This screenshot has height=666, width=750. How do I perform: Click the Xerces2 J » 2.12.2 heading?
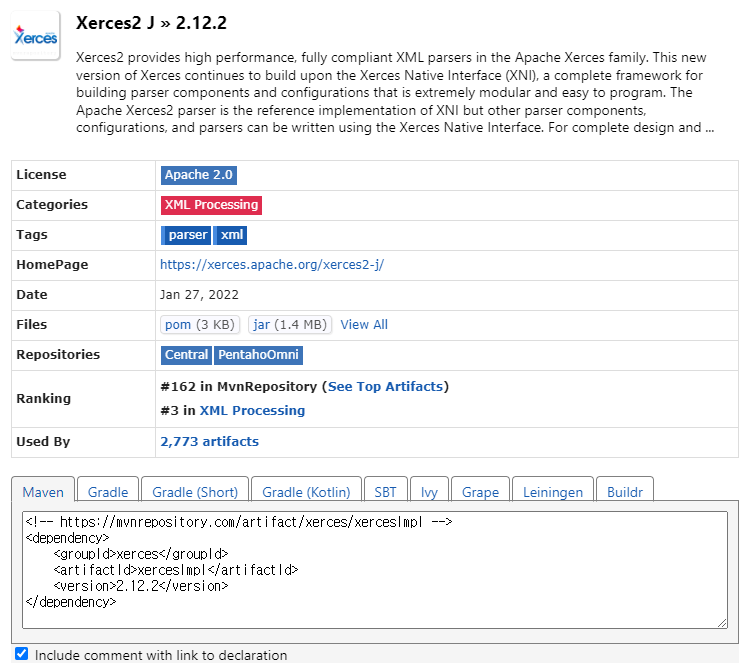point(151,22)
